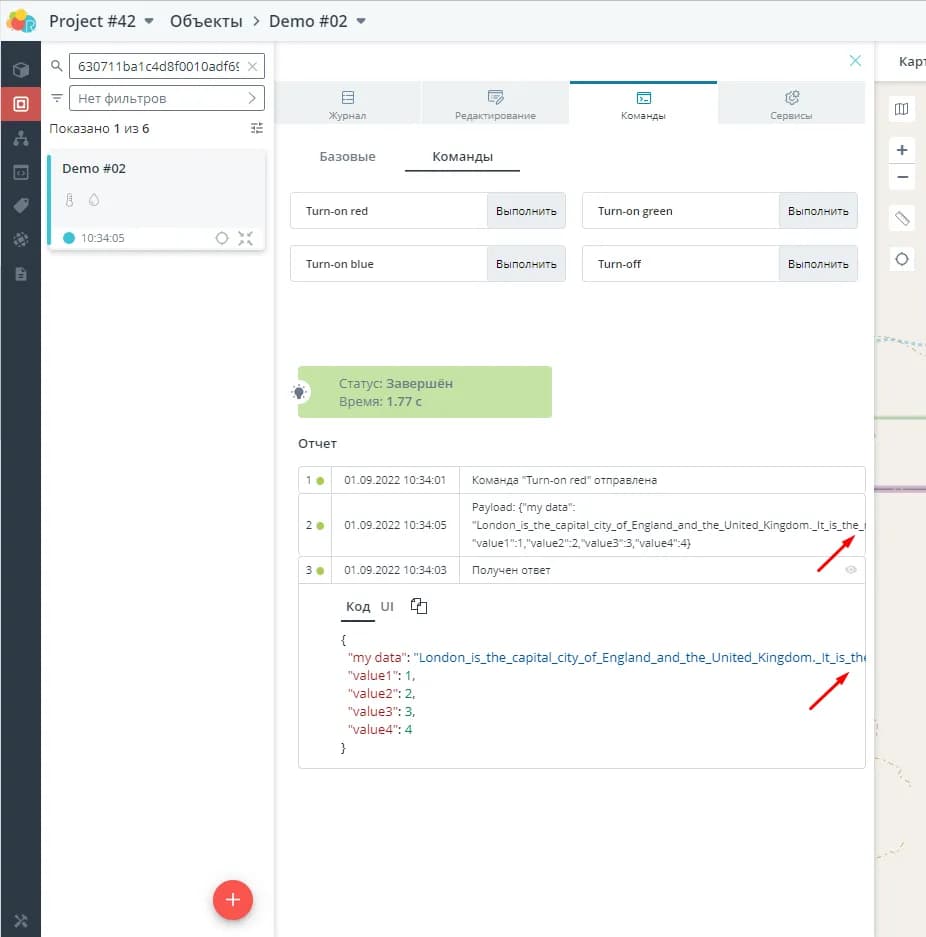
Task: Click the object search input field
Action: pyautogui.click(x=156, y=67)
